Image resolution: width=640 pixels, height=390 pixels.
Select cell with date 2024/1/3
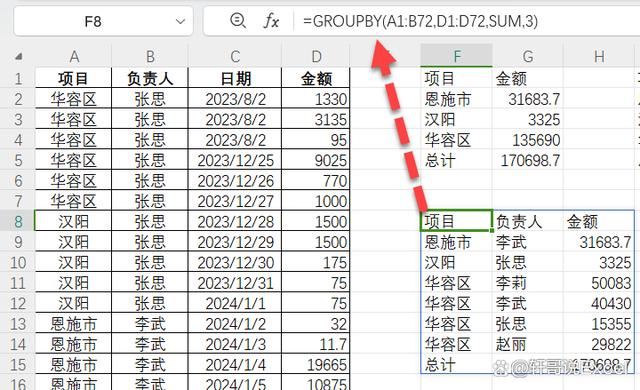coord(235,344)
